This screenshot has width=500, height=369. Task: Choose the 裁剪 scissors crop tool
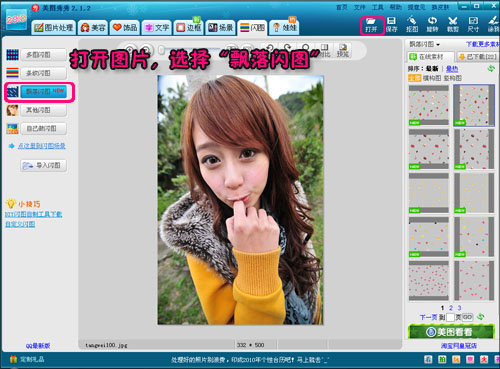pos(452,25)
